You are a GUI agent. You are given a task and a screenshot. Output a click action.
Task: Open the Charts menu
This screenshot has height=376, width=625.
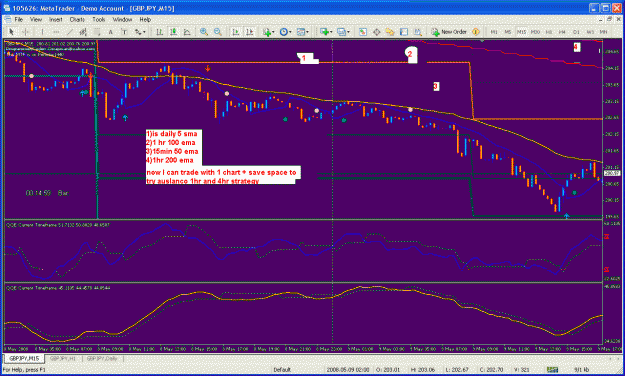click(x=77, y=19)
